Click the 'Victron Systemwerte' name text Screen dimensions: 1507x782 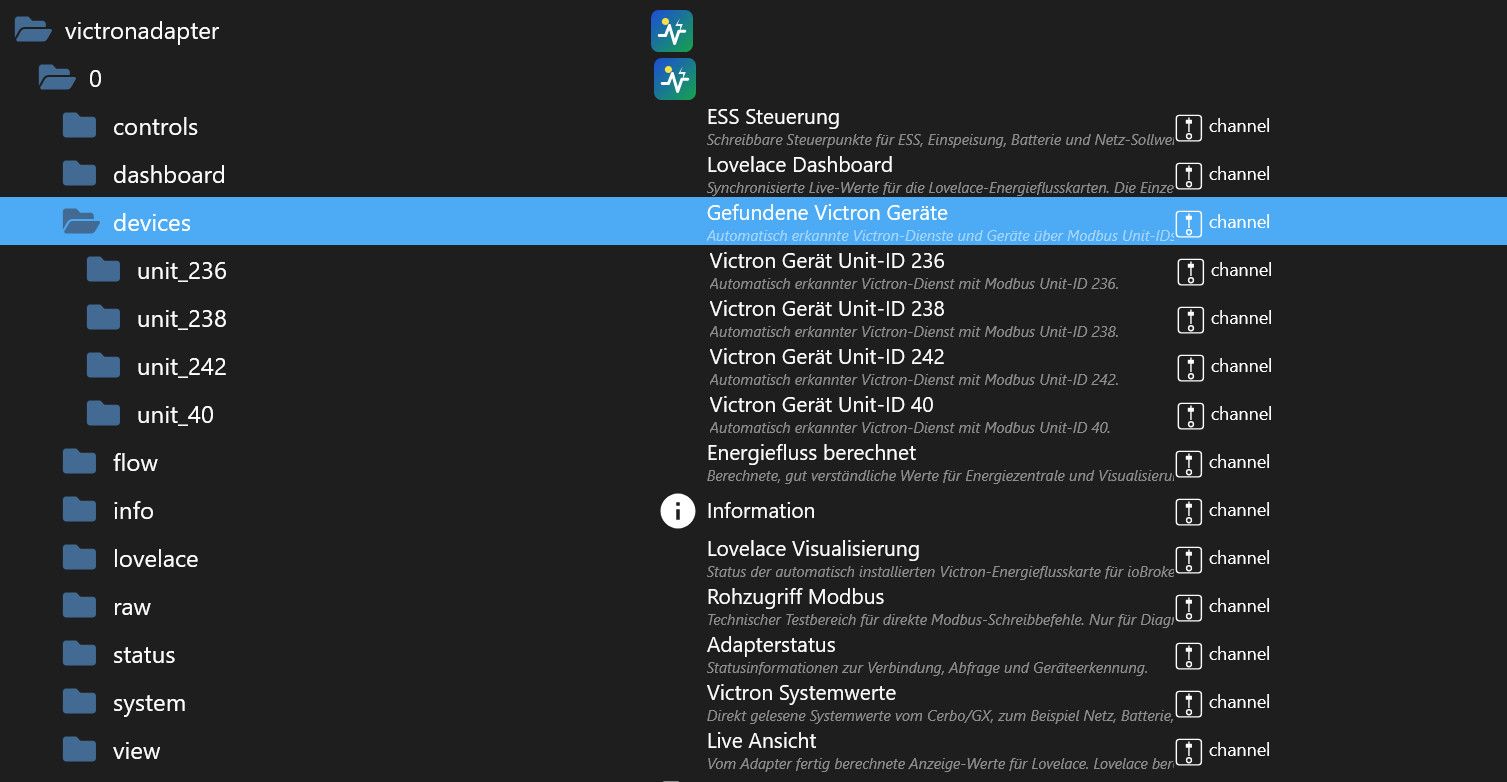802,693
